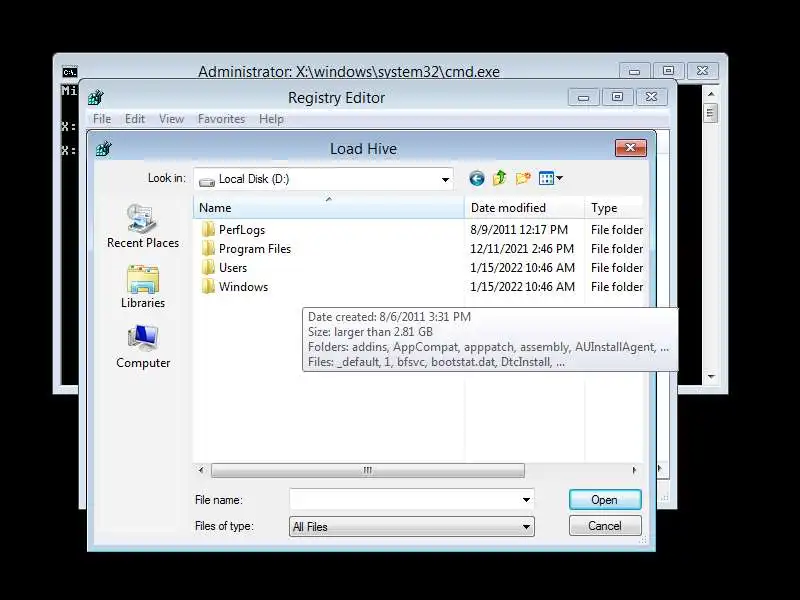Click the cmd.exe window system icon
Screen dimensions: 800x600
pyautogui.click(x=70, y=72)
